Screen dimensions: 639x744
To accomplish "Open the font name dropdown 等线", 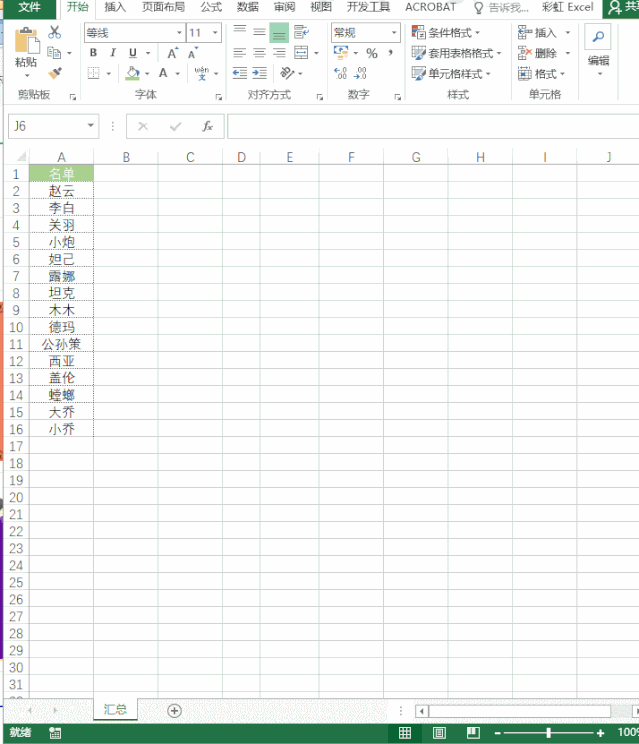I will [x=179, y=33].
